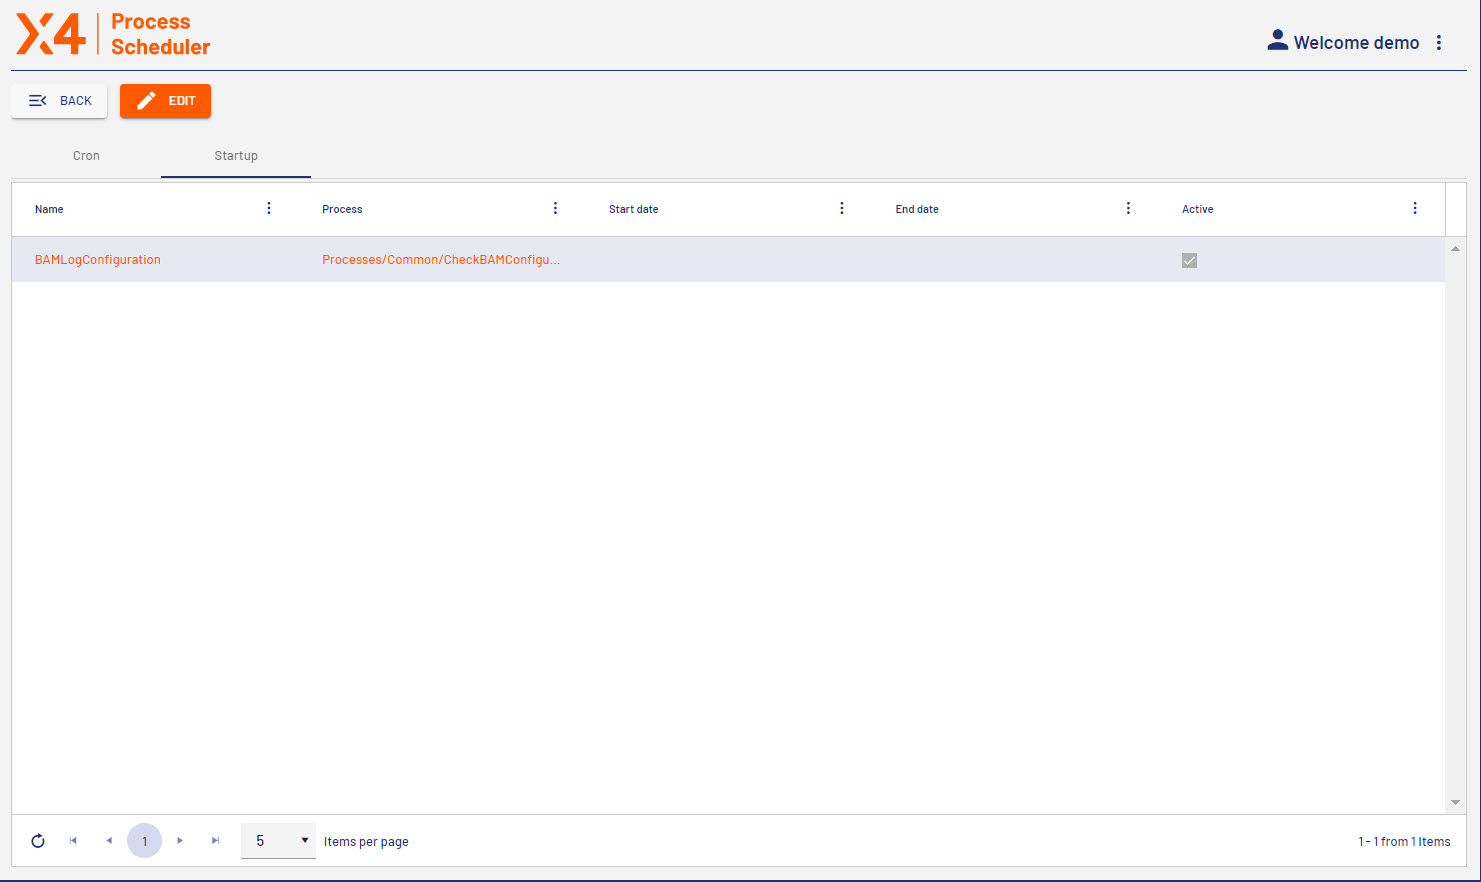This screenshot has width=1481, height=882.
Task: Select page 1 in the paginator
Action: (144, 841)
